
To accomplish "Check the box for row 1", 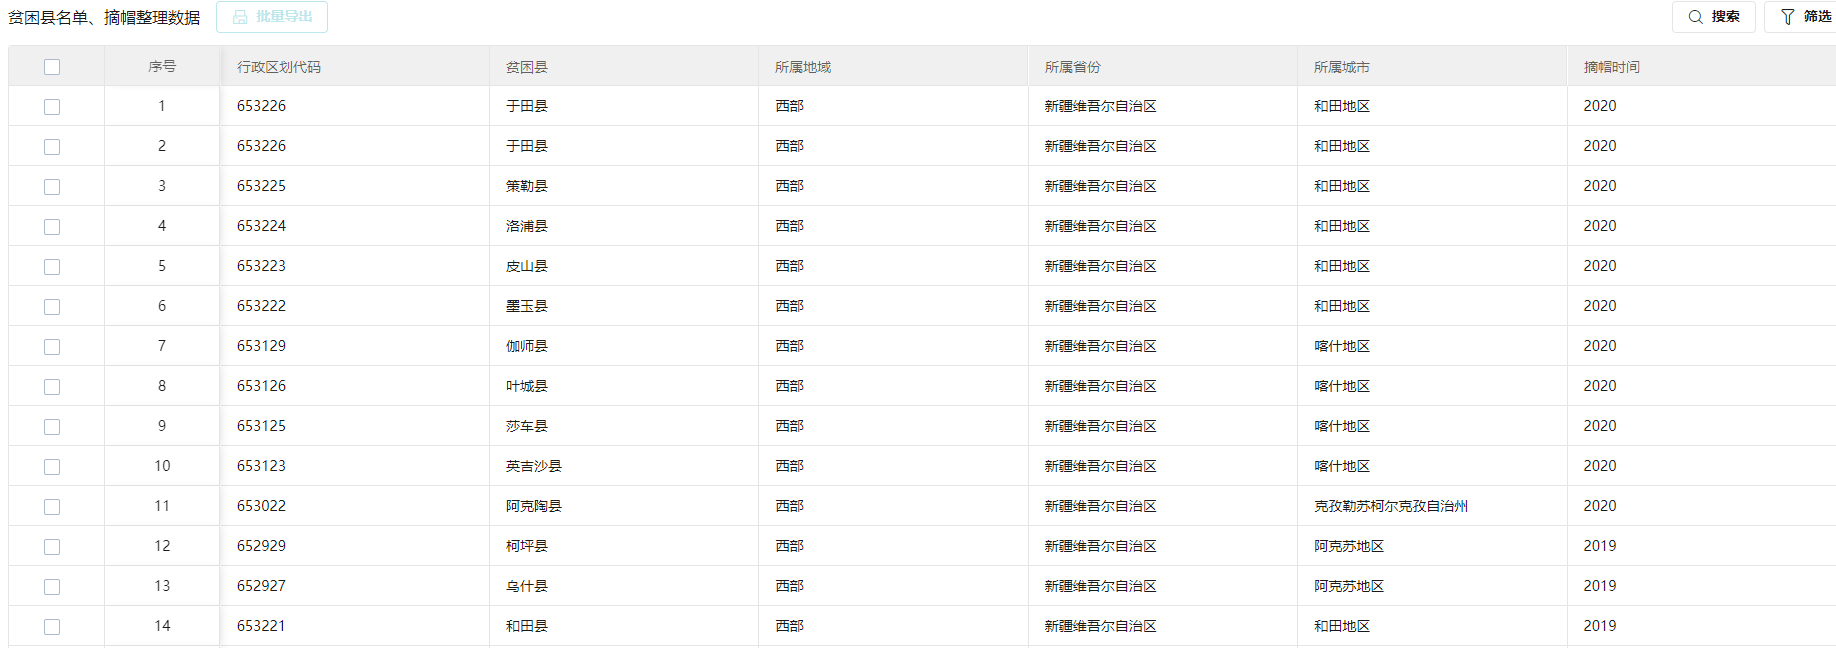I will point(52,107).
